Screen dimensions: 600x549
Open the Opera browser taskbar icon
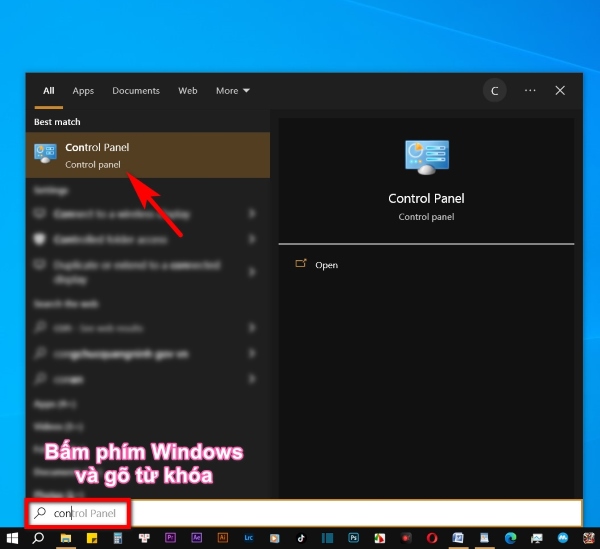431,538
